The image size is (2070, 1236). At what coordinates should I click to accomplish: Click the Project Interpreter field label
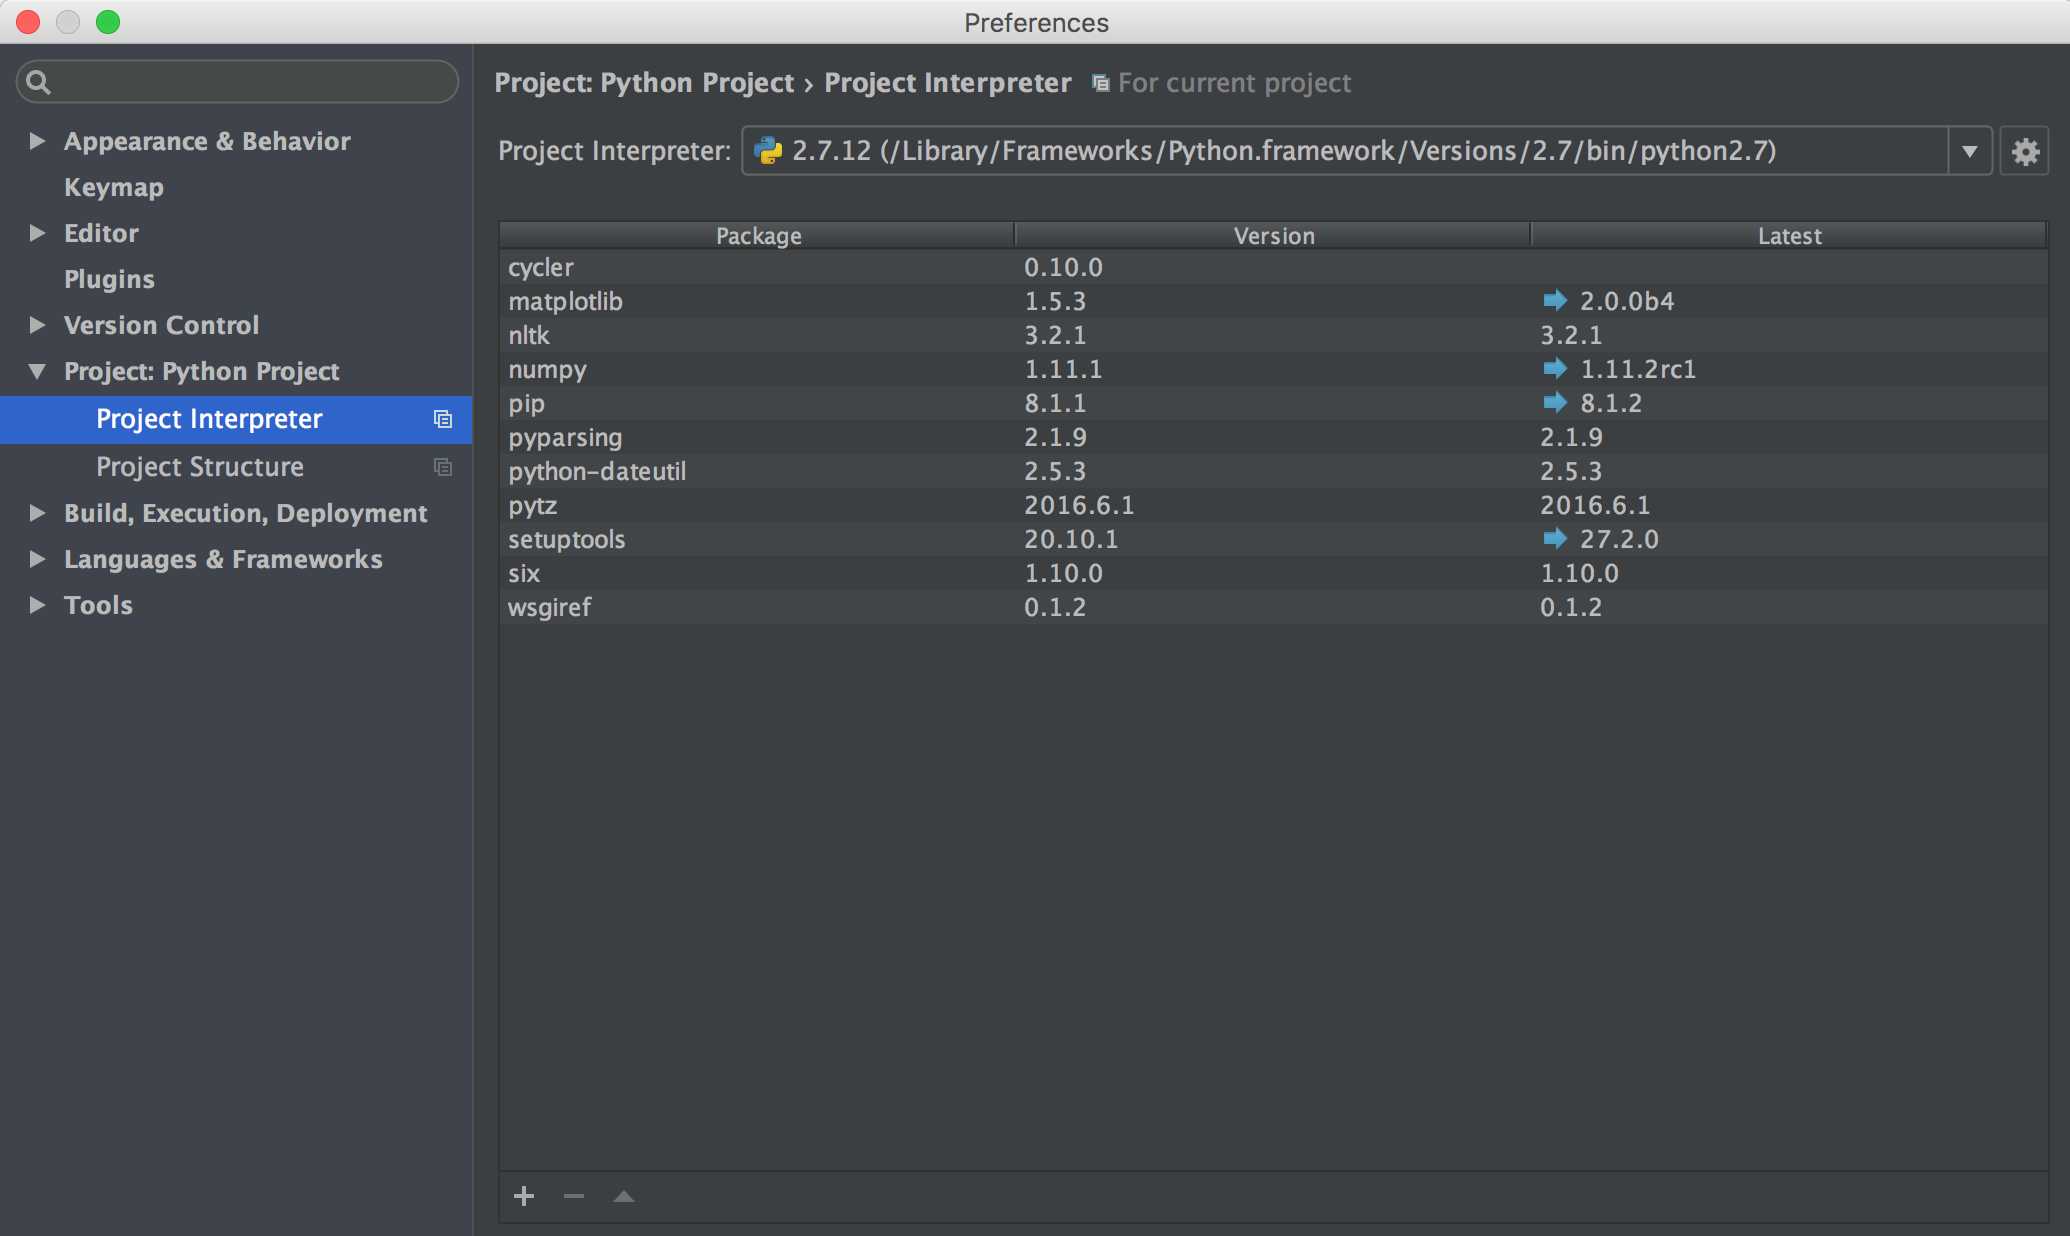[615, 151]
